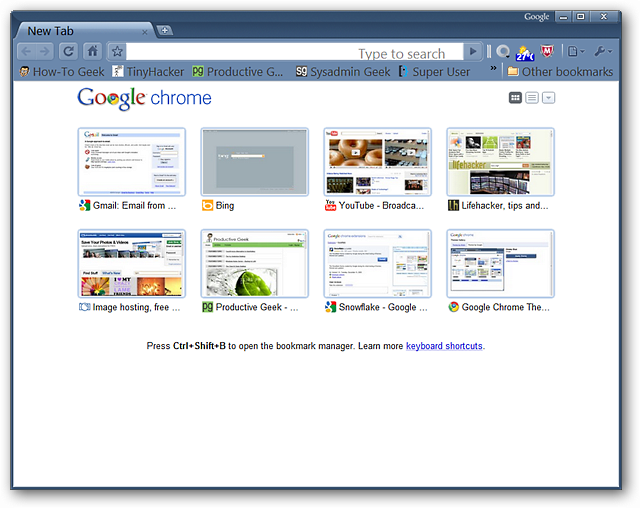
Task: Open the YouTube thumbnail
Action: pos(377,162)
